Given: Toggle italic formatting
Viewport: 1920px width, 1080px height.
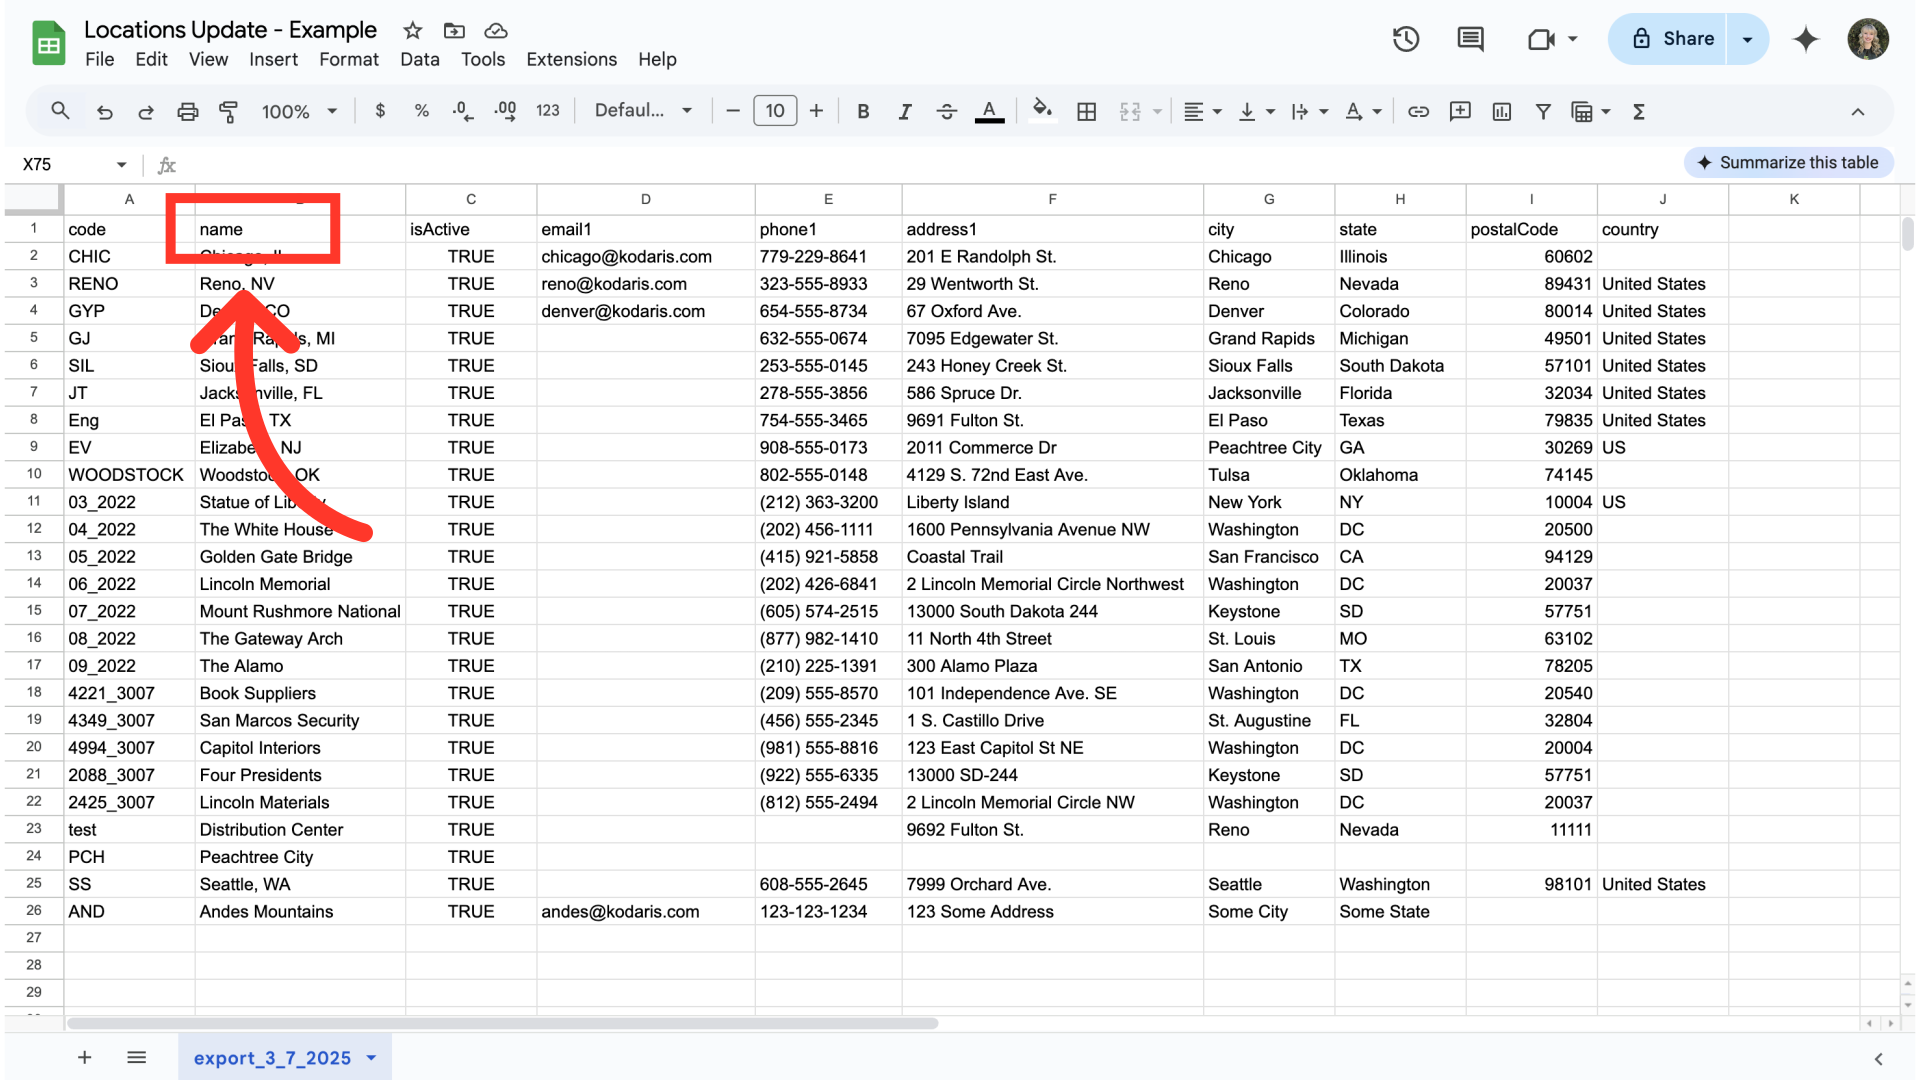Looking at the screenshot, I should tap(904, 112).
